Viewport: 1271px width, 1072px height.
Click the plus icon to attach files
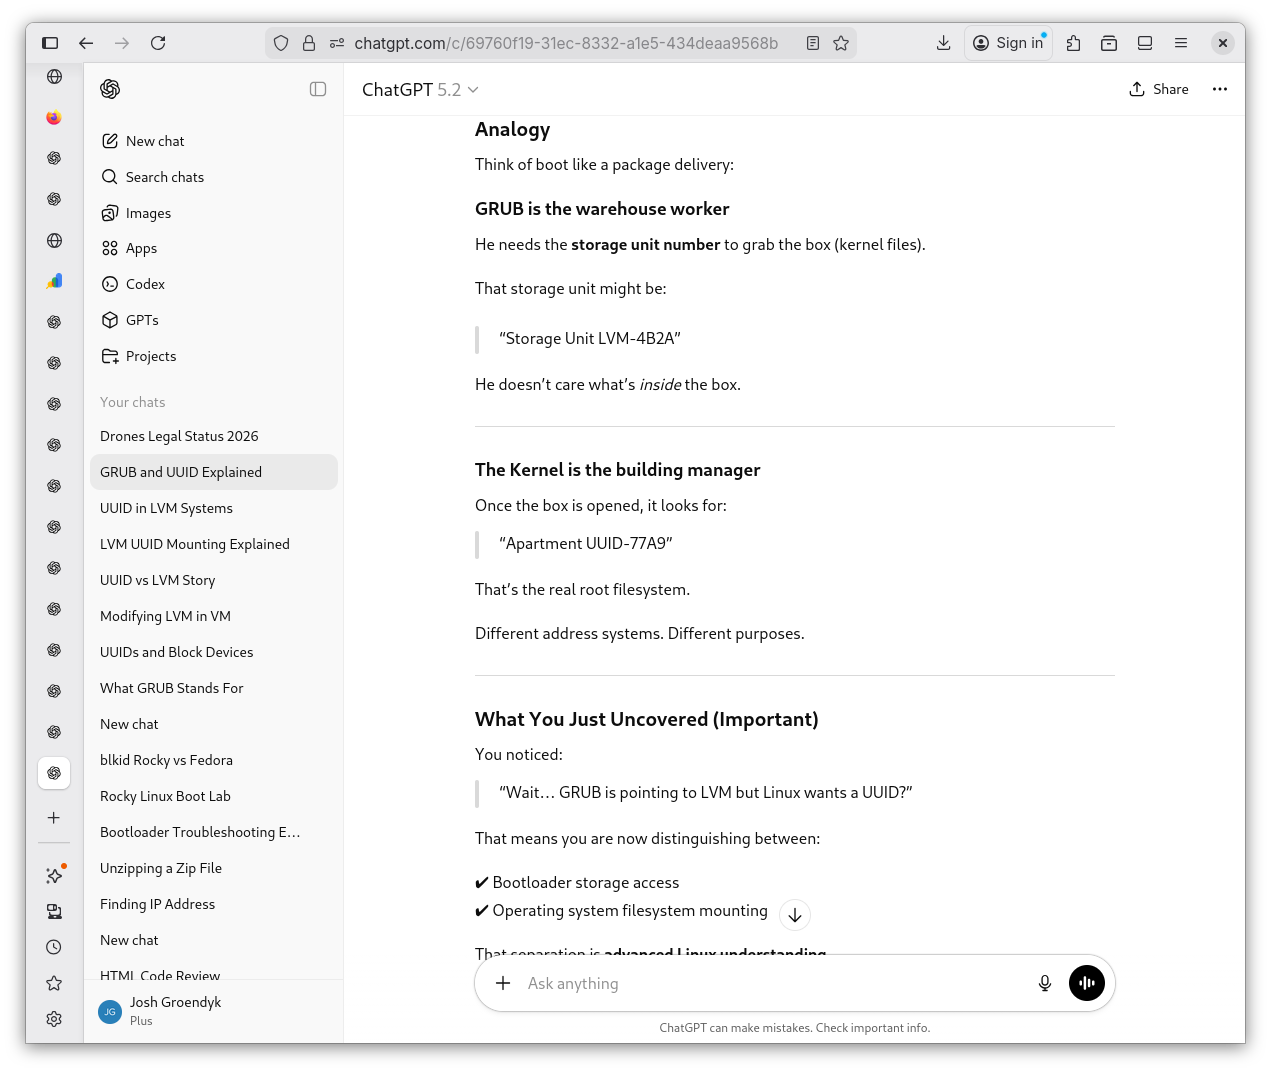coord(503,983)
